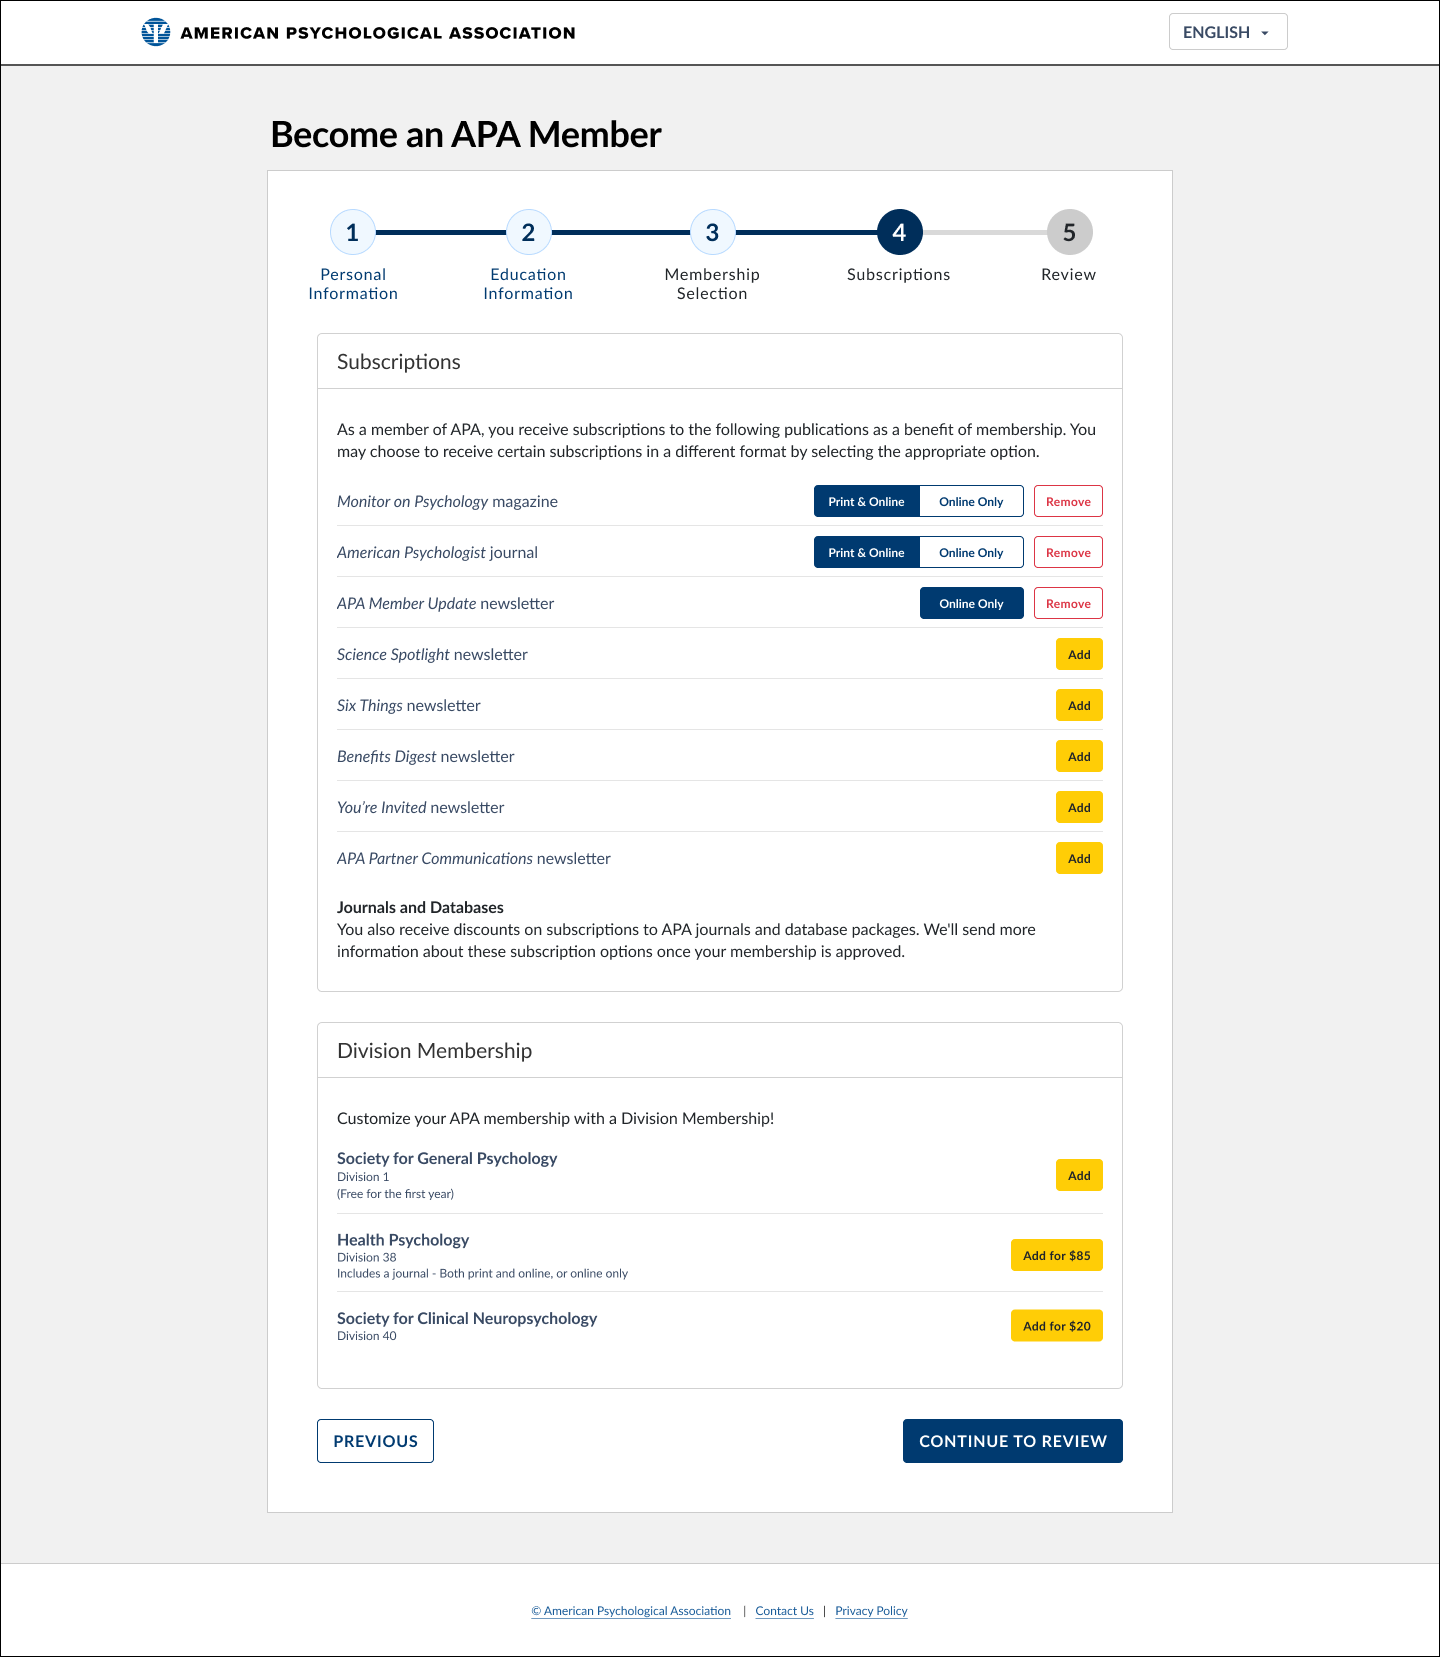The image size is (1440, 1657).
Task: Remove American Psychologist journal subscription
Action: click(x=1068, y=553)
